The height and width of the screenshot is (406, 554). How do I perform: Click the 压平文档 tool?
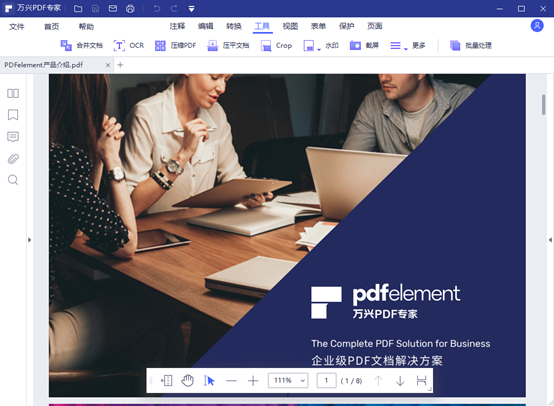point(228,45)
